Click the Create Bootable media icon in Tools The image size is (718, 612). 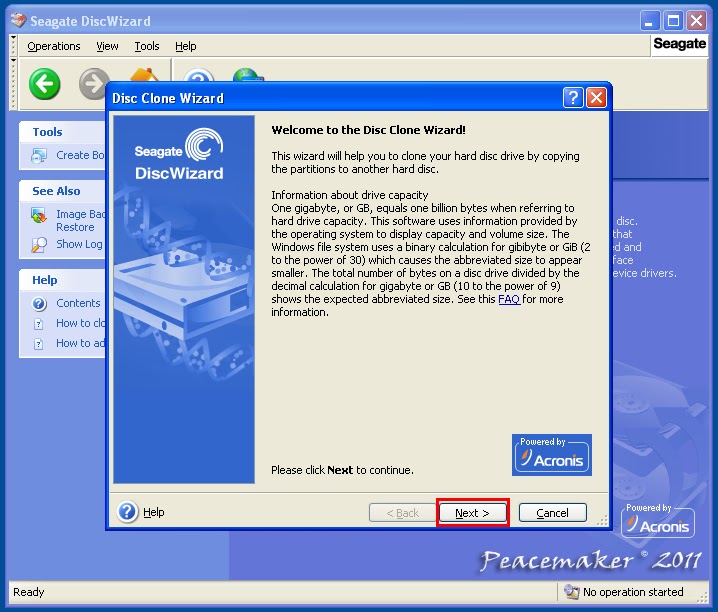(x=38, y=156)
